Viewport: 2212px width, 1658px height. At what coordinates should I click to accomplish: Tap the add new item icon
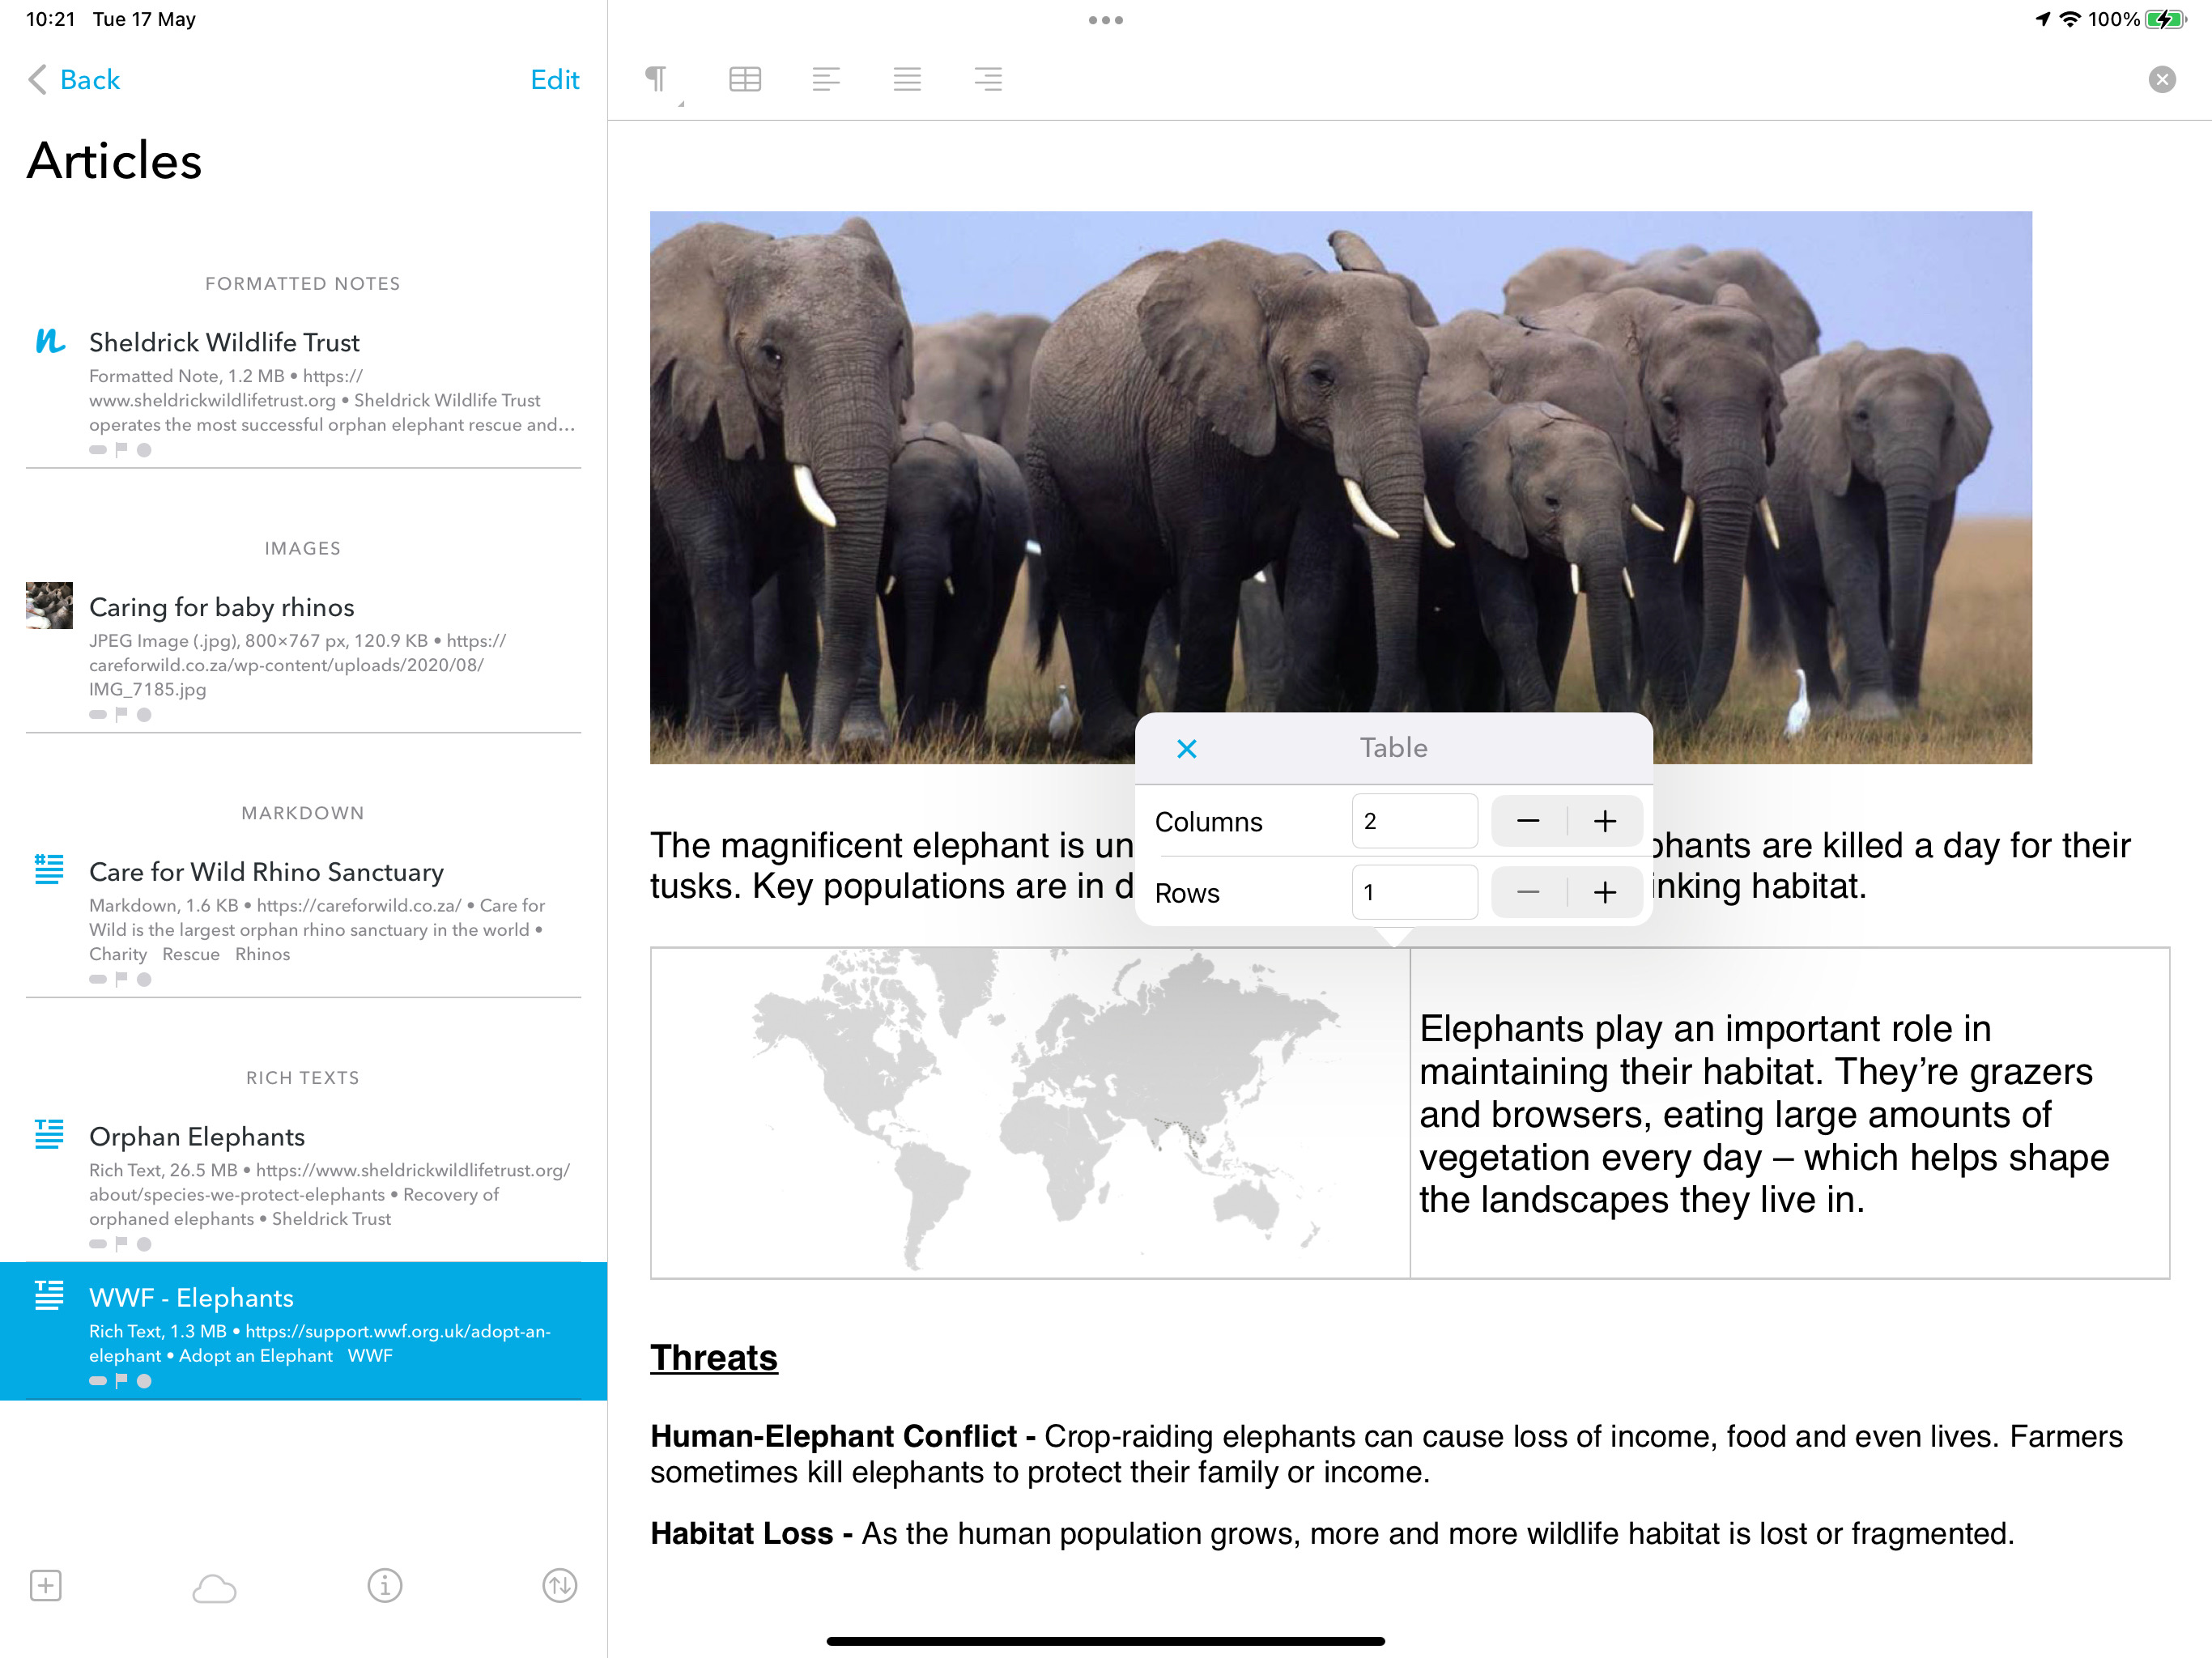[x=46, y=1585]
